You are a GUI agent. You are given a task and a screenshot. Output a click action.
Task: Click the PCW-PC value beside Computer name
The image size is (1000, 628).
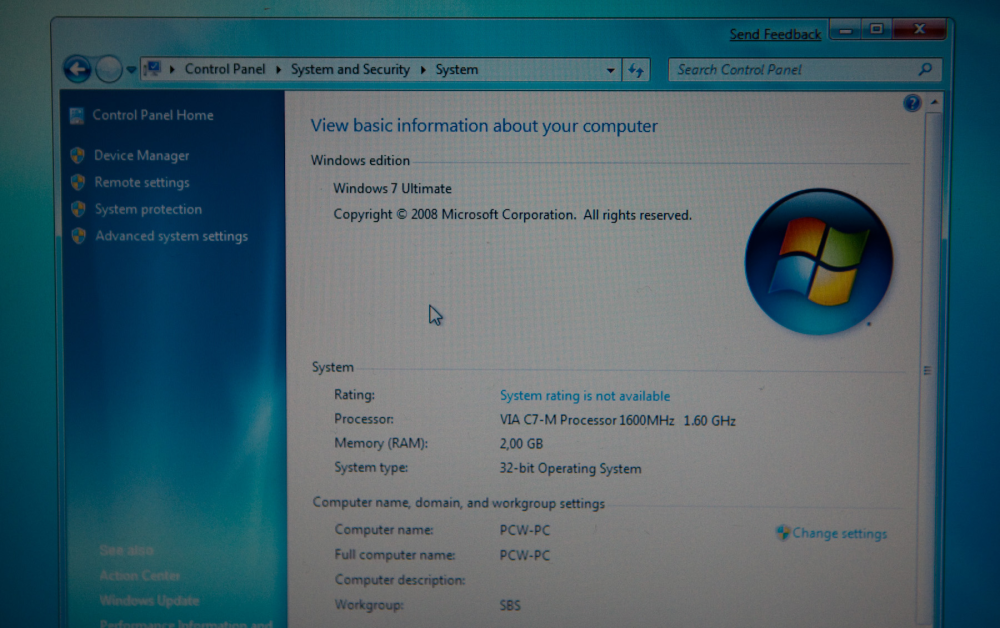click(x=524, y=530)
